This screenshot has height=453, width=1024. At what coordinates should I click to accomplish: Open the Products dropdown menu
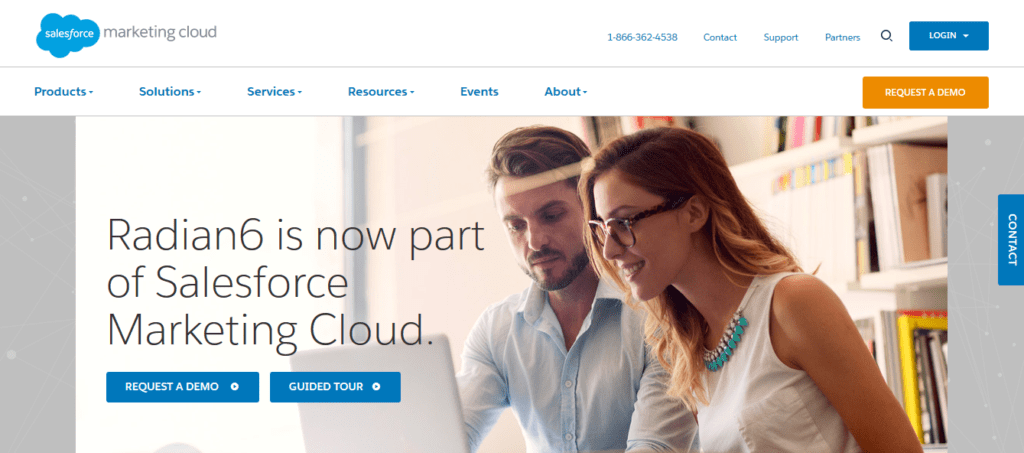coord(63,92)
